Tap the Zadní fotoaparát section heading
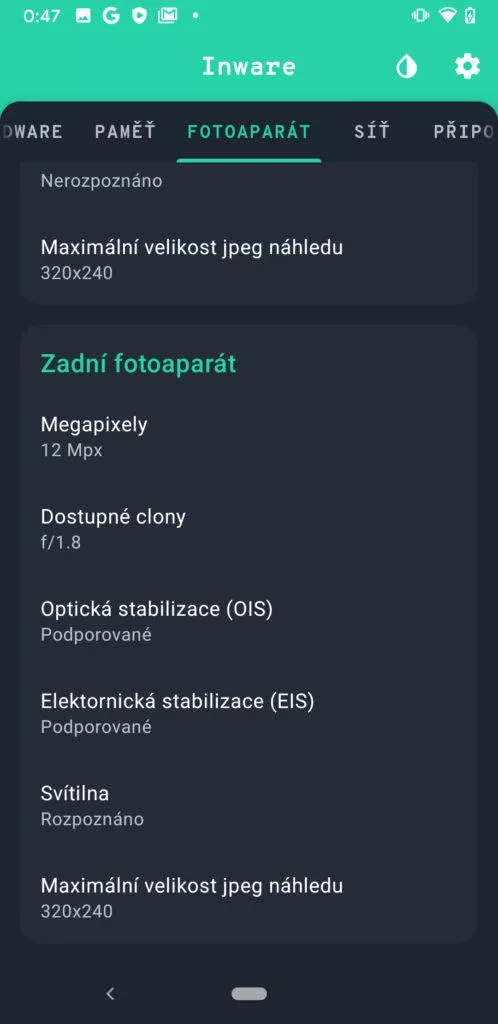 coord(138,364)
